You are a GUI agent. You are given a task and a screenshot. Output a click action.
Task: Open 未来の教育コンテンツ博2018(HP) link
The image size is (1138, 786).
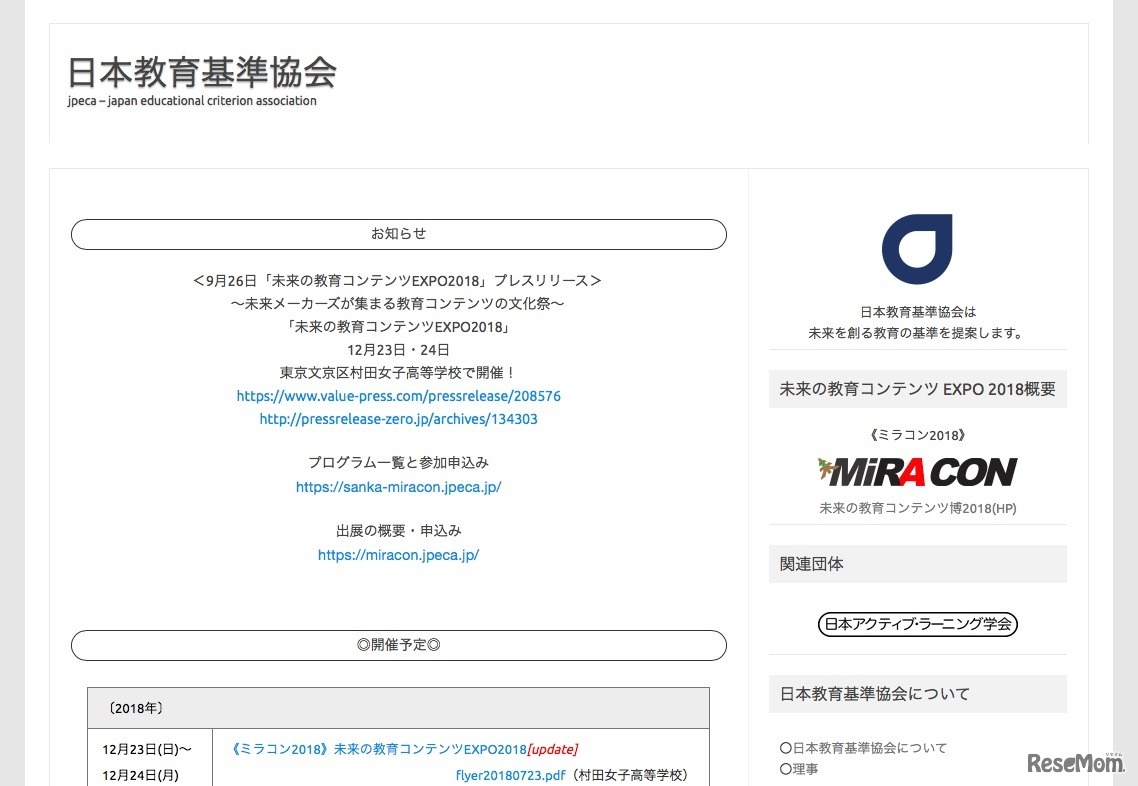tap(917, 509)
